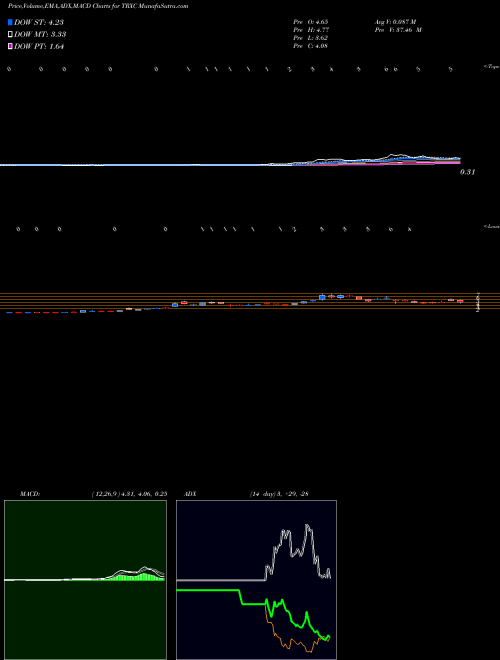Click the 'Avg V: 0.087 M' volume text
This screenshot has width=500, height=660.
click(x=395, y=21)
